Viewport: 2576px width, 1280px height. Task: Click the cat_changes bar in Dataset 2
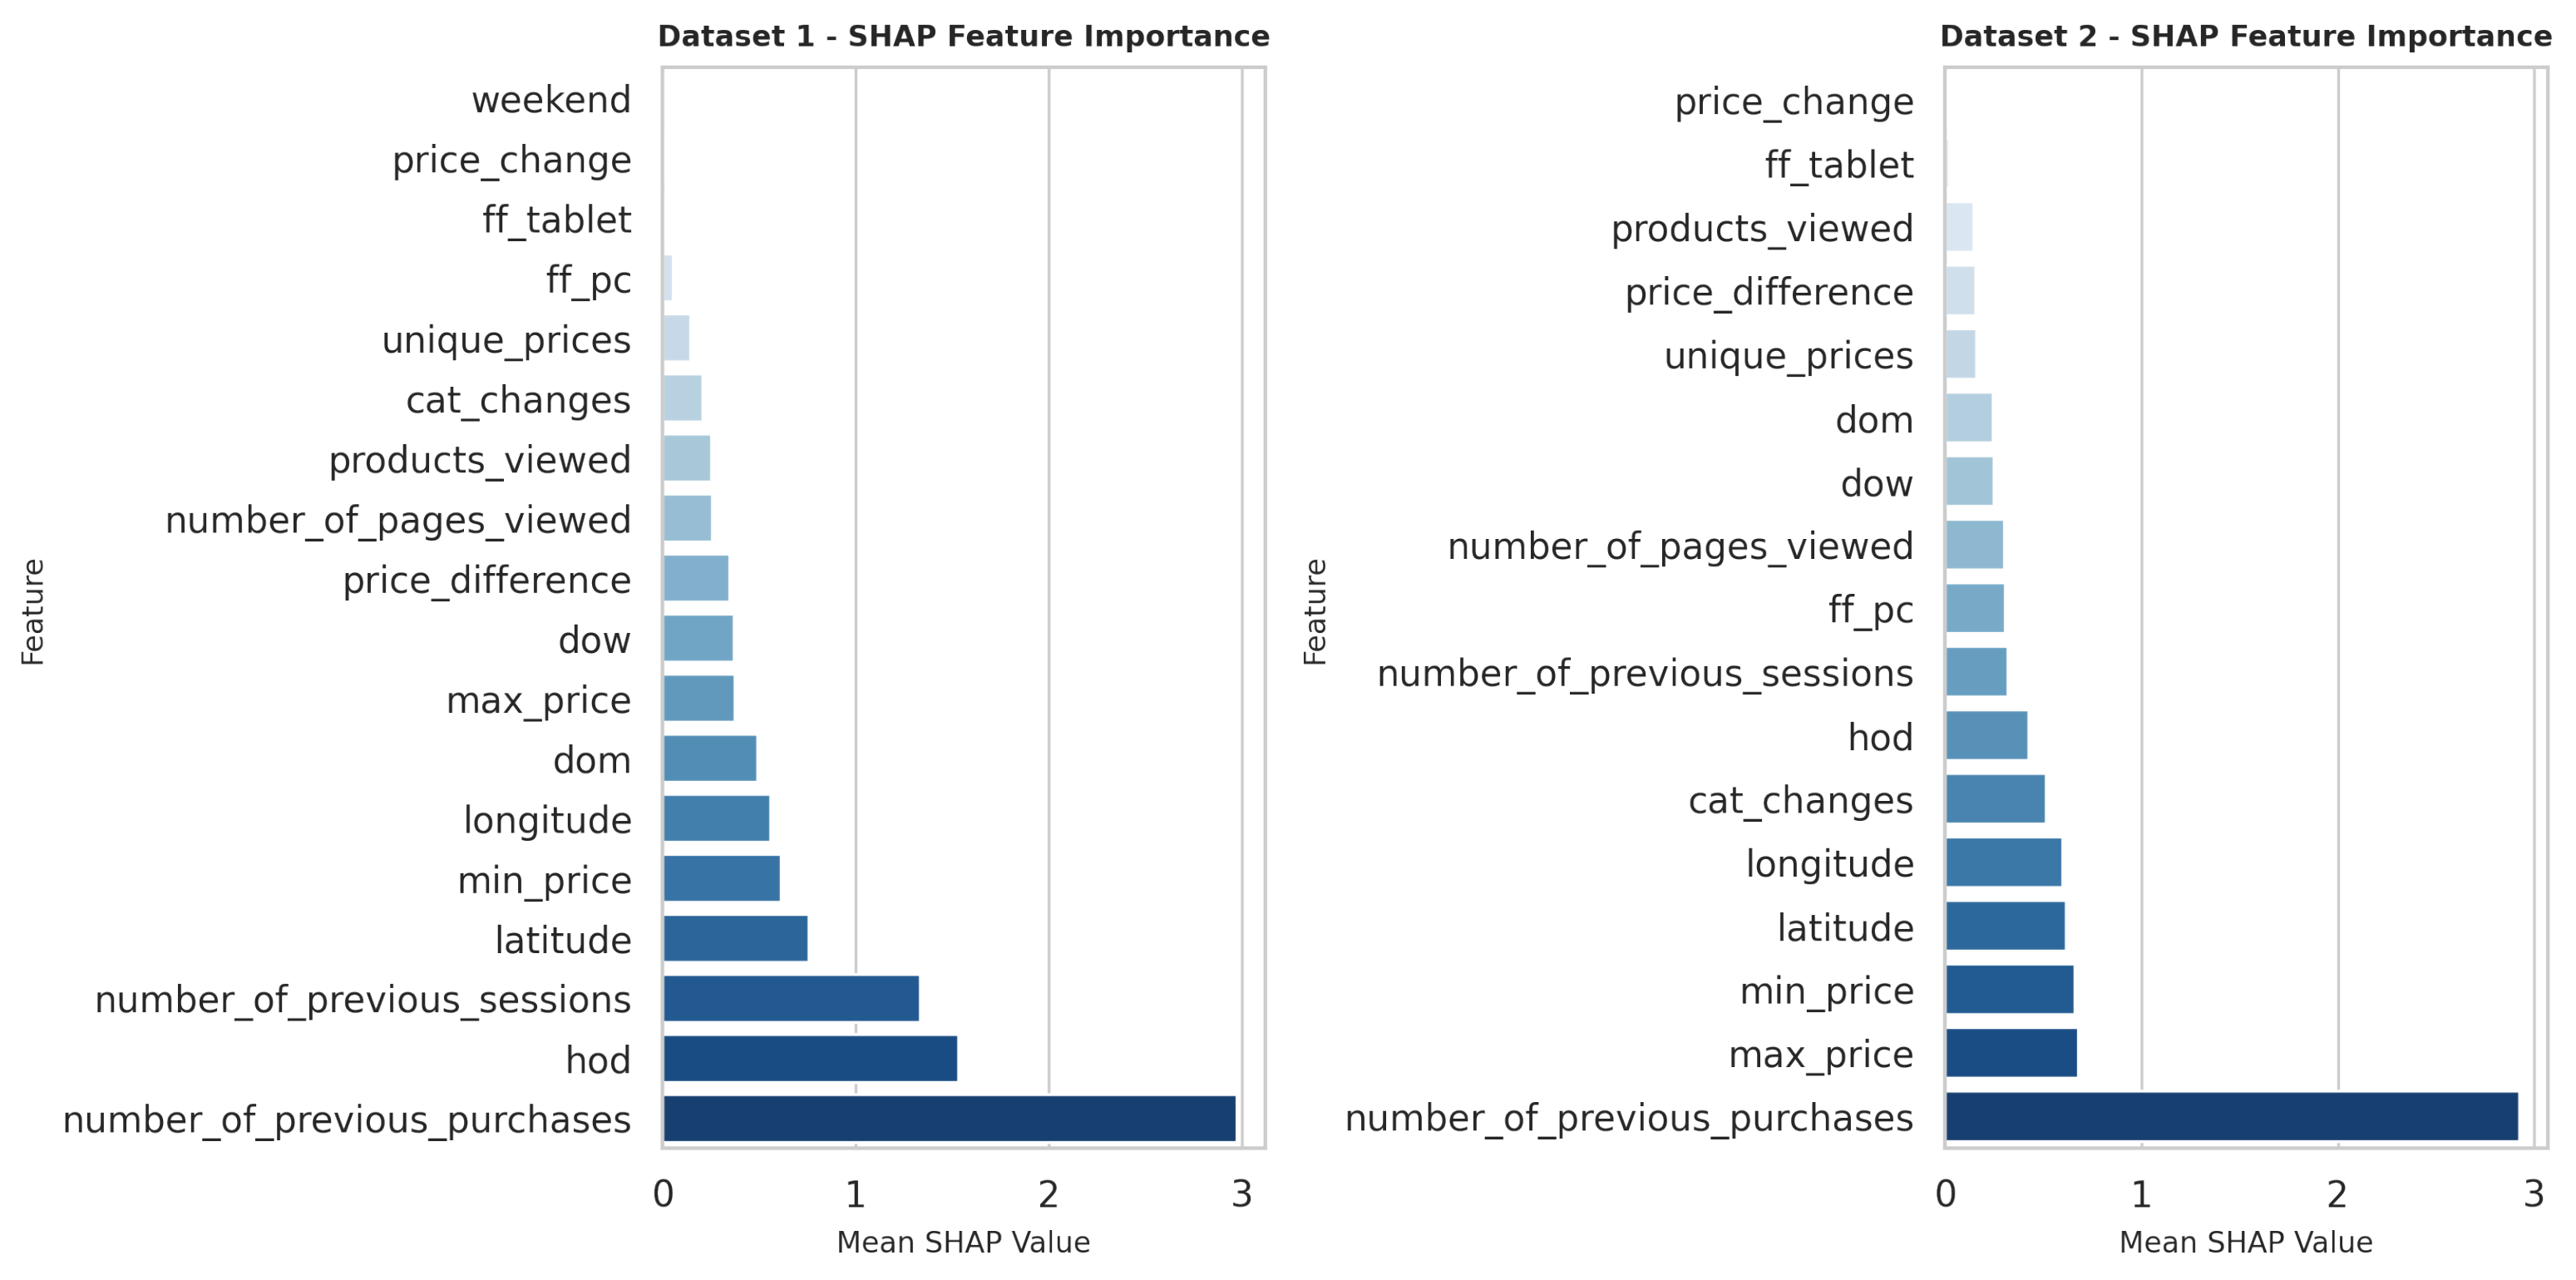(x=1994, y=798)
